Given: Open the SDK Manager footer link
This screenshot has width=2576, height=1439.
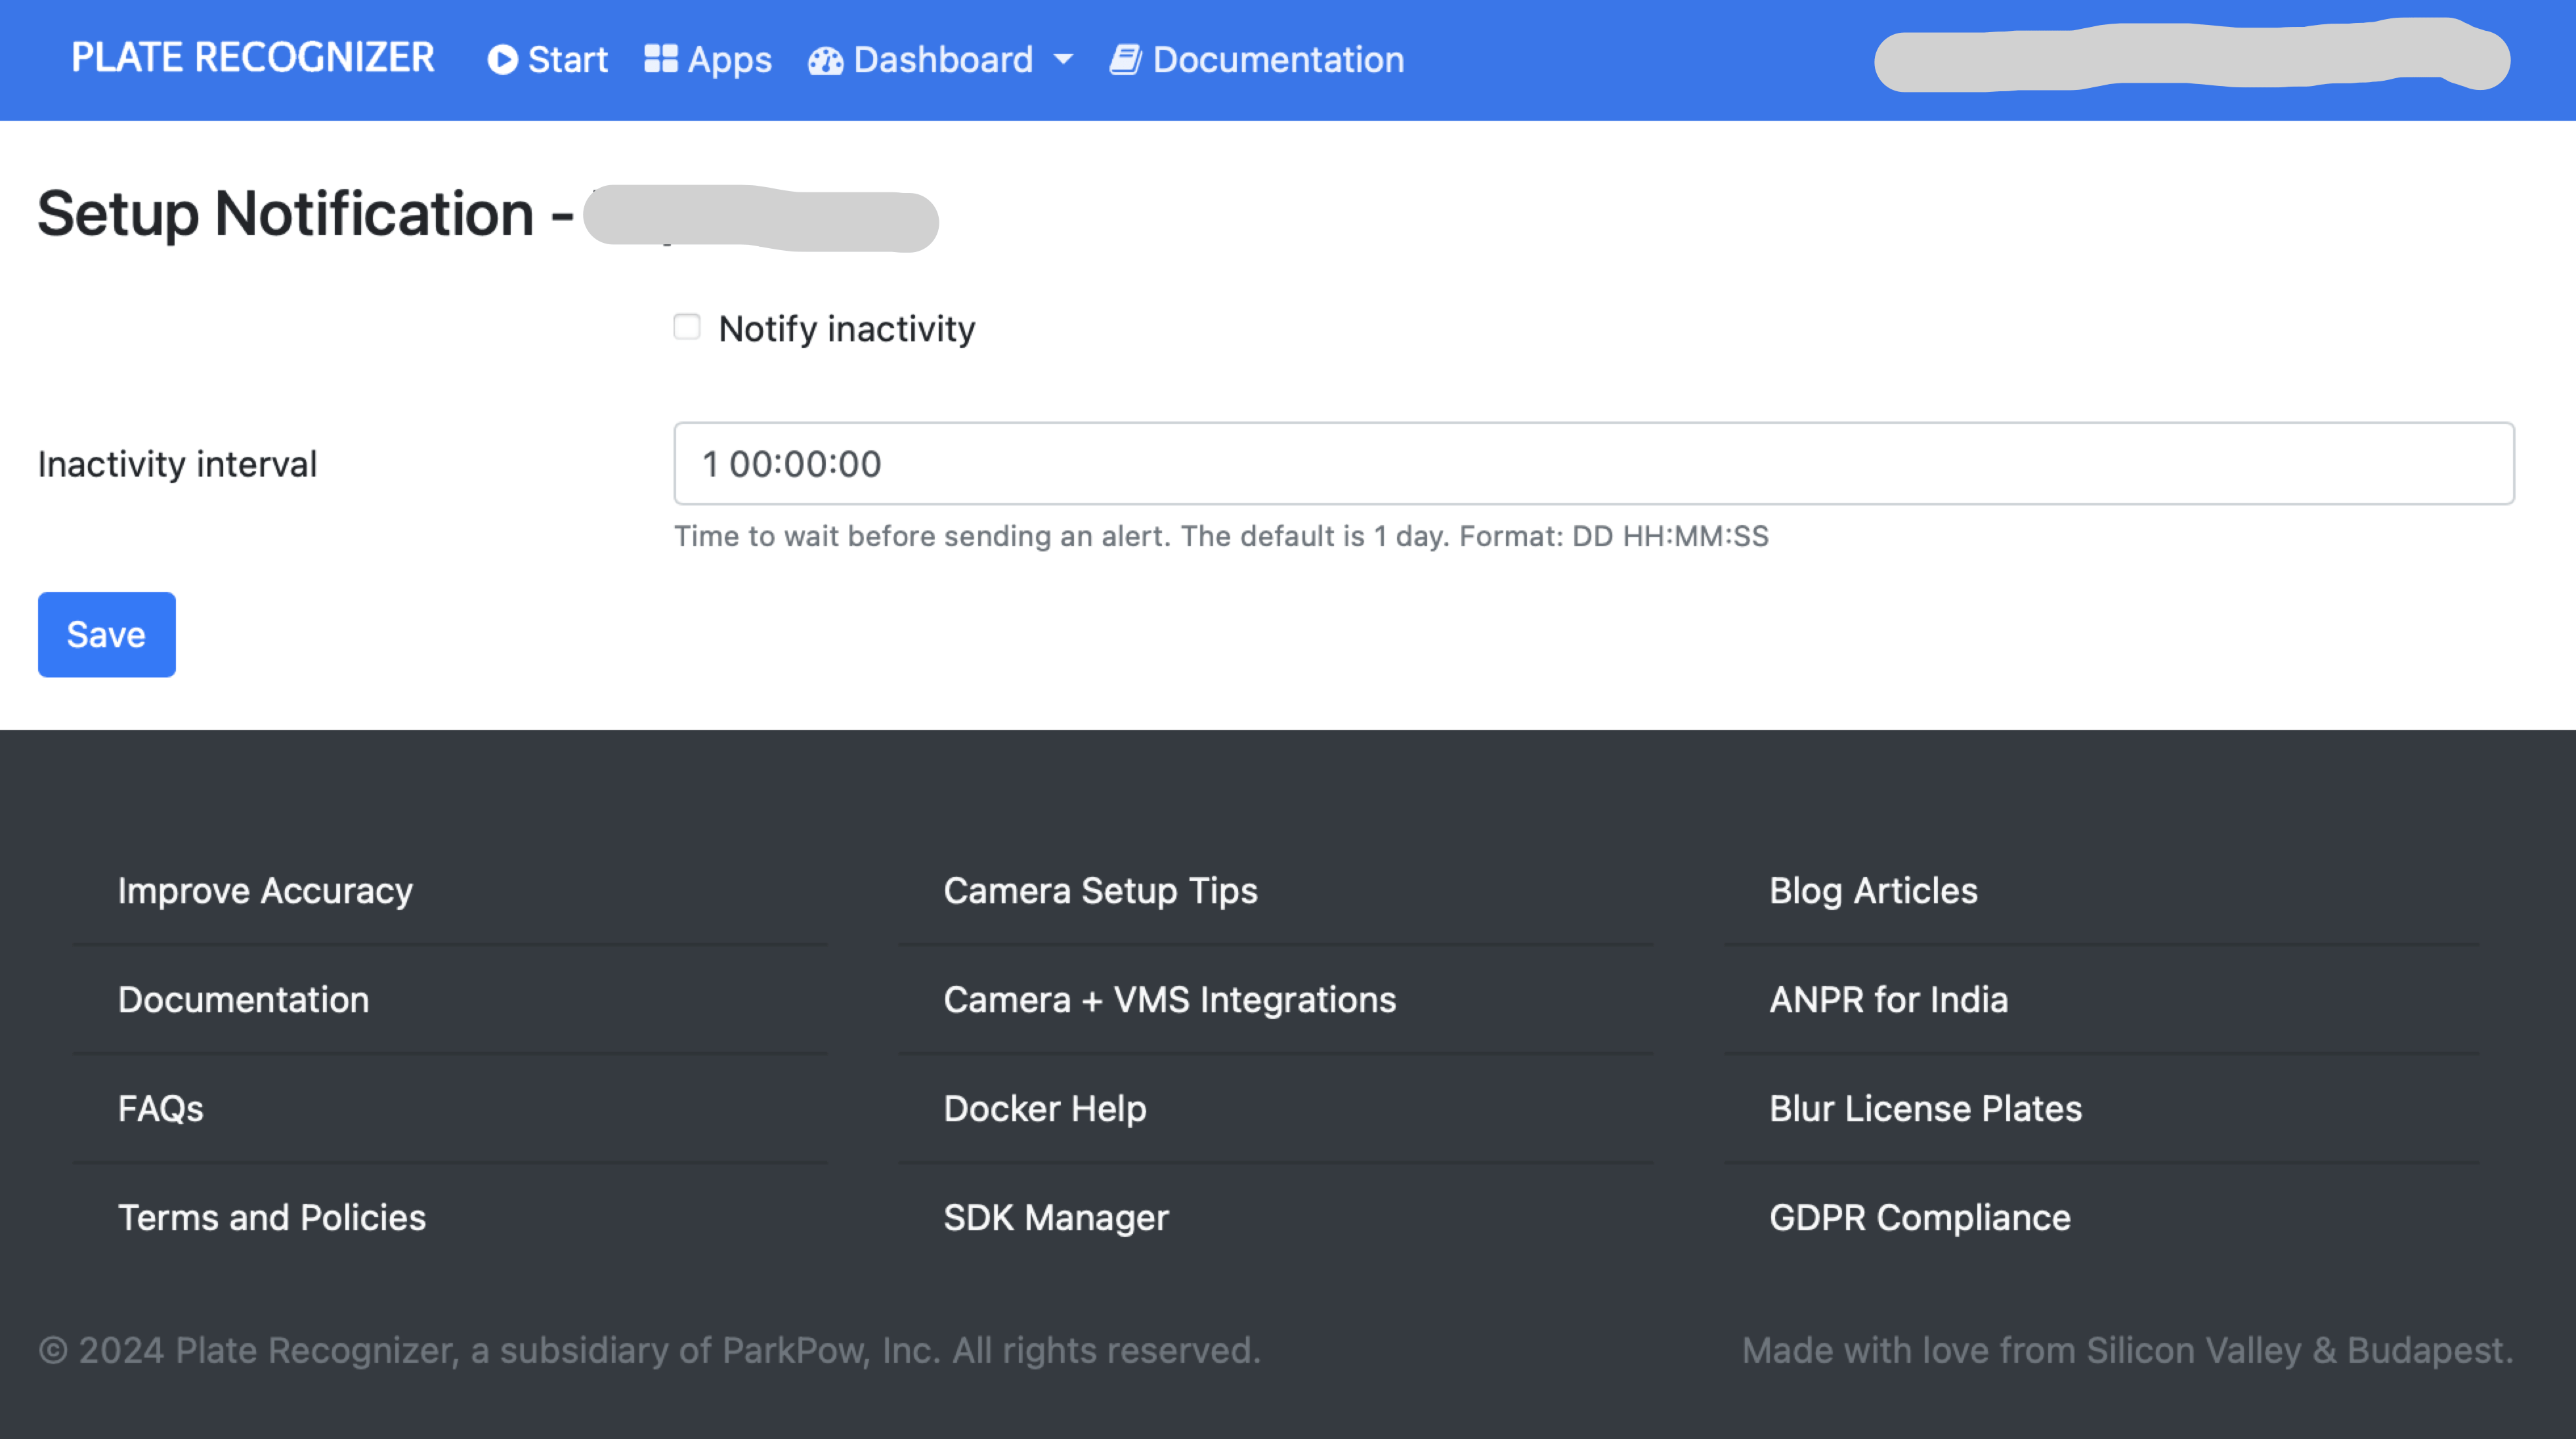Looking at the screenshot, I should point(1055,1218).
